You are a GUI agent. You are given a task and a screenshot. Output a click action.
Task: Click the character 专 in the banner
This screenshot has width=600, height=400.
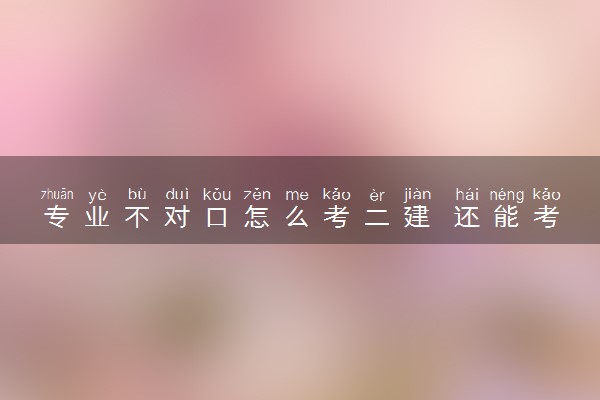point(57,217)
